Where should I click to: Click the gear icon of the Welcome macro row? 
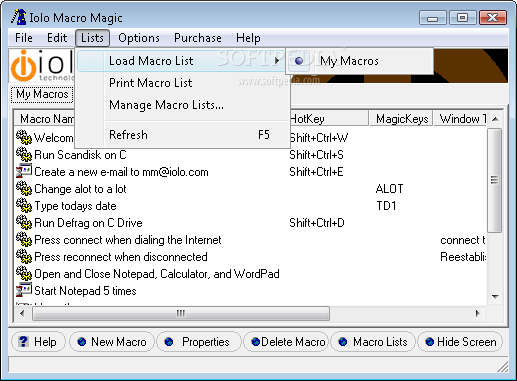[x=24, y=137]
